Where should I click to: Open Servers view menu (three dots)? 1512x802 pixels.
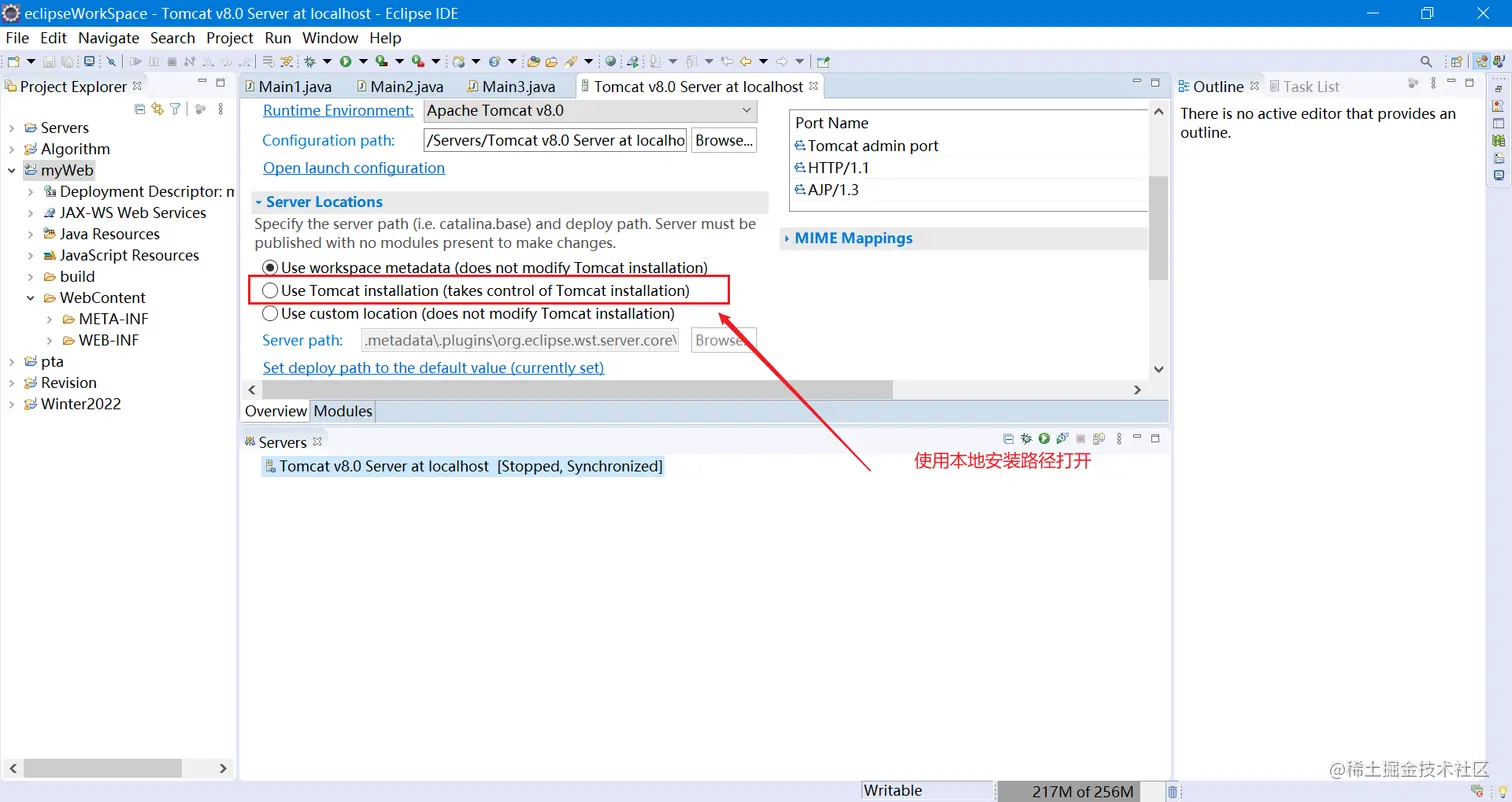point(1119,439)
